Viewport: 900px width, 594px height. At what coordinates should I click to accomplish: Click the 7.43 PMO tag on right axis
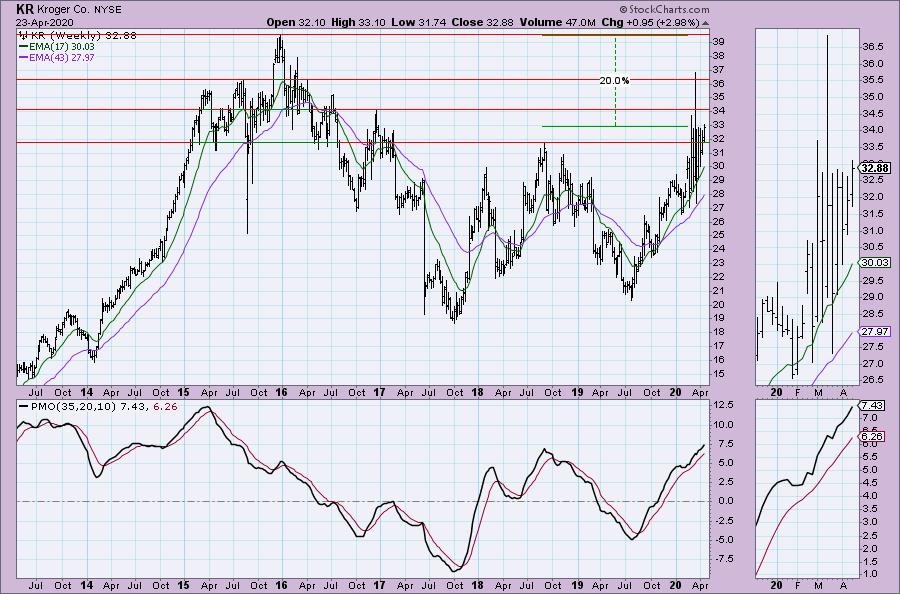pyautogui.click(x=871, y=405)
